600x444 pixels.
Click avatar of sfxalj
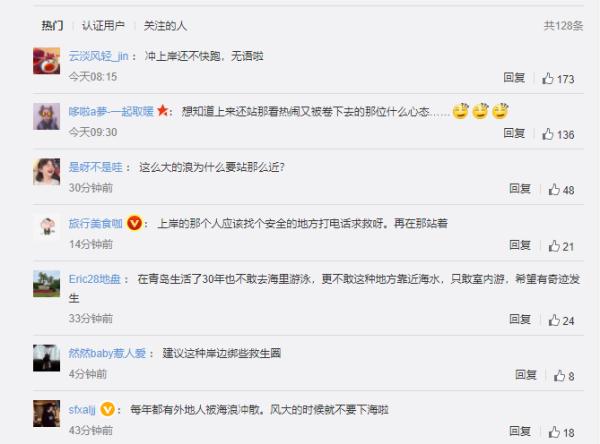tap(47, 413)
